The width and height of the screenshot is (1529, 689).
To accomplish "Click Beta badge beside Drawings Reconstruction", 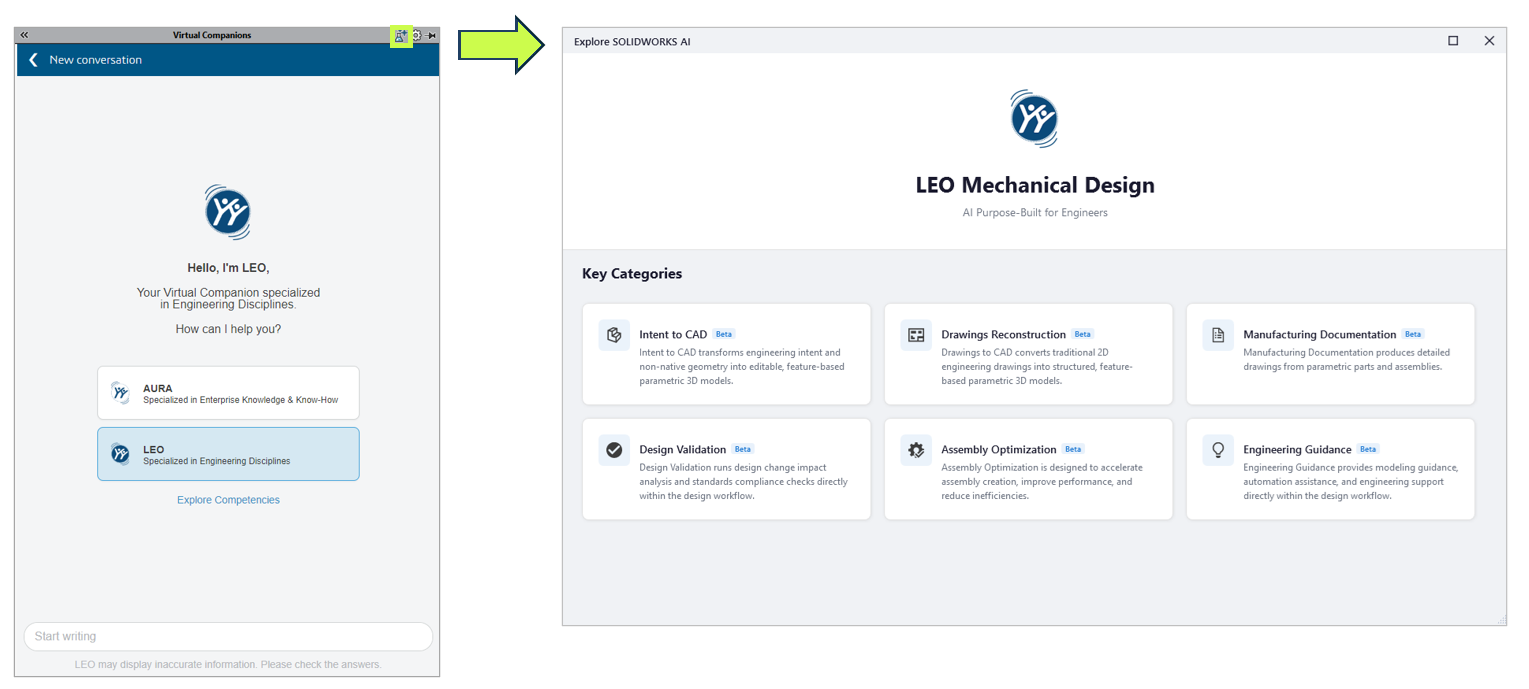I will pos(1083,334).
